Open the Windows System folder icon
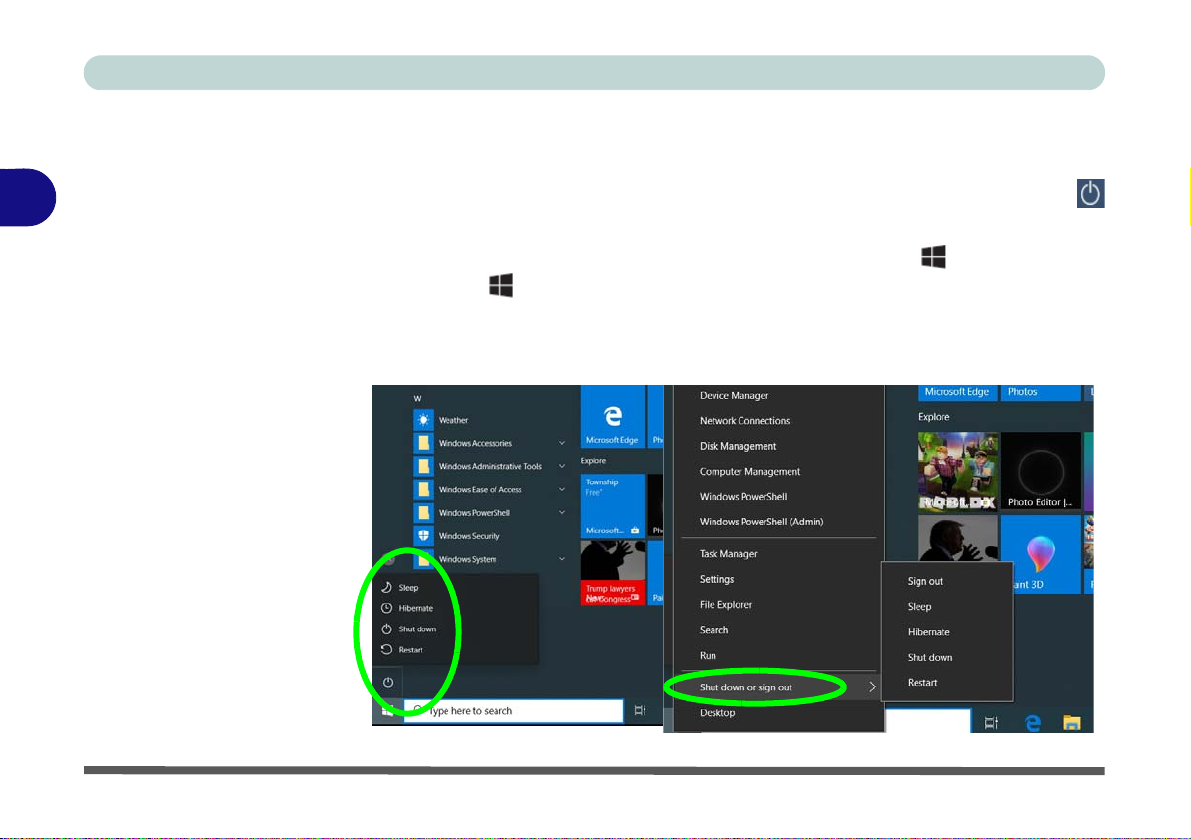The height and width of the screenshot is (839, 1191). pos(424,560)
